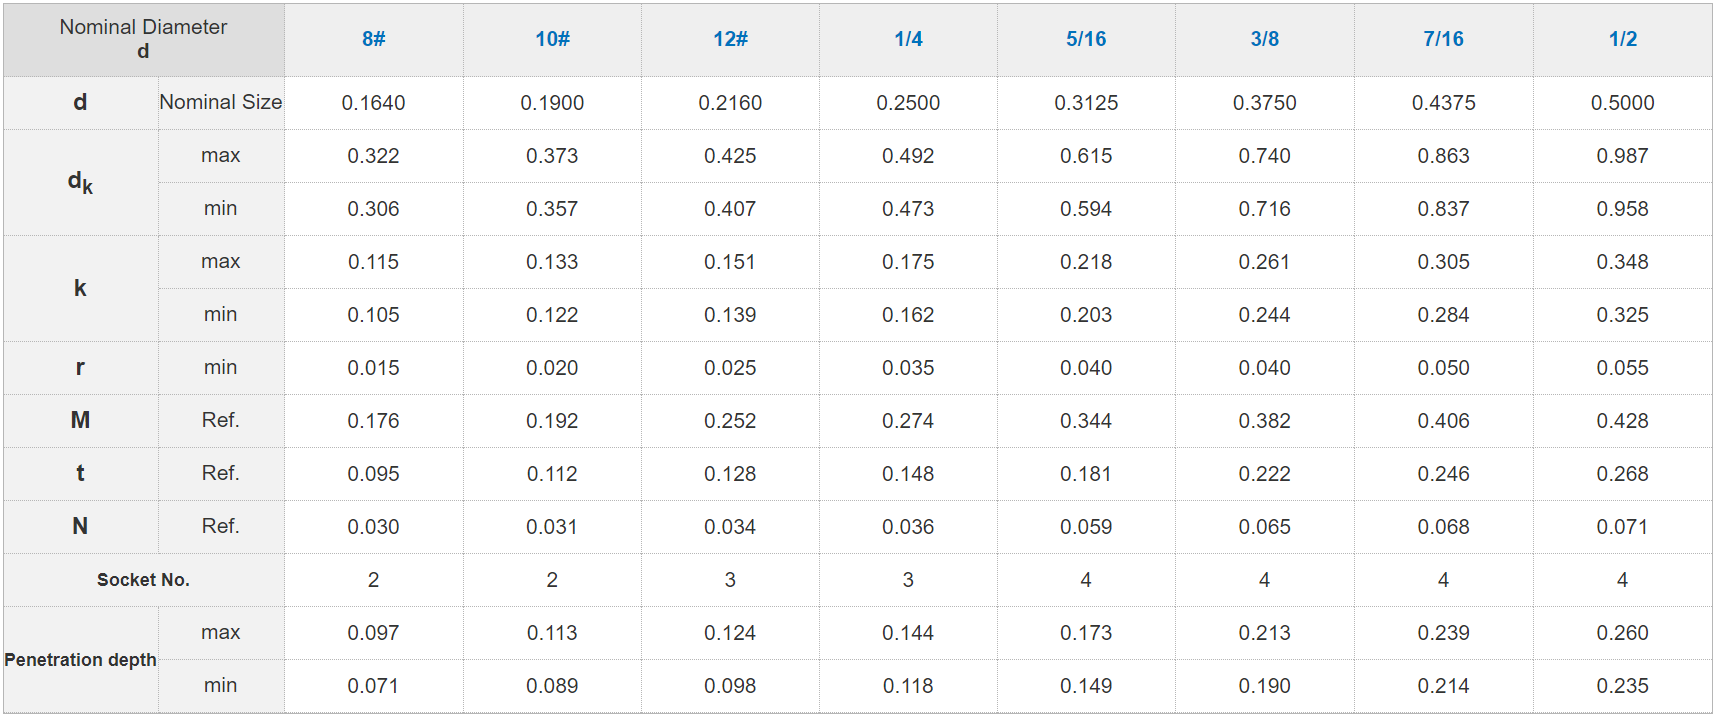Open the 5/16 column header link
Image resolution: width=1717 pixels, height=718 pixels.
click(x=1086, y=39)
